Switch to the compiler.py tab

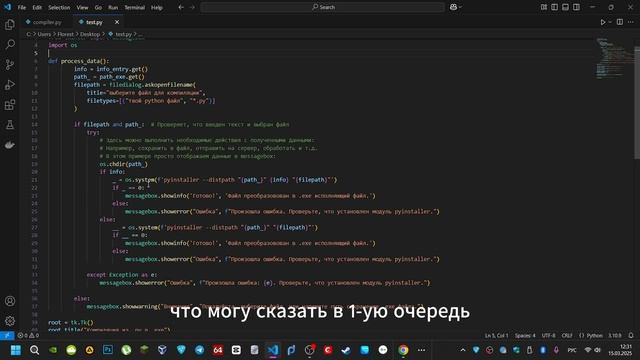[47, 22]
